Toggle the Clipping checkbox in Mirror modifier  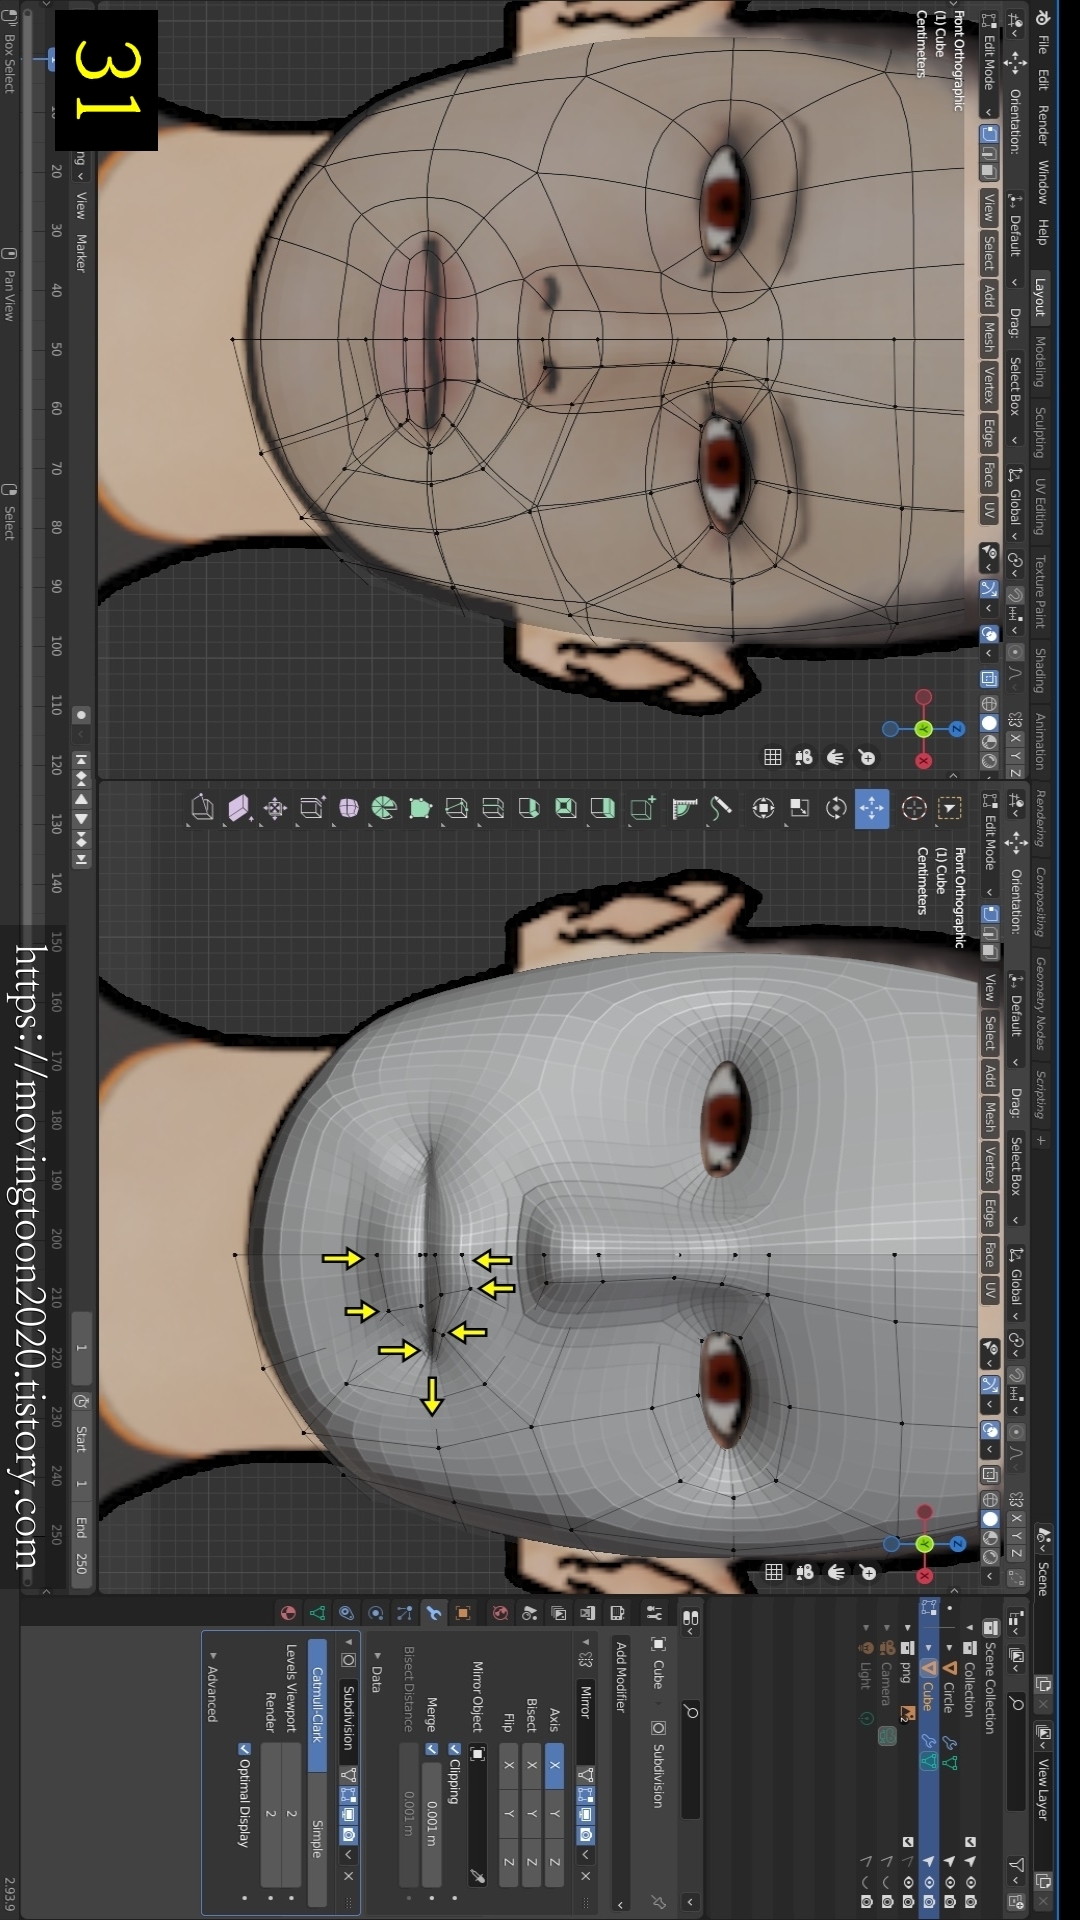(x=454, y=1749)
